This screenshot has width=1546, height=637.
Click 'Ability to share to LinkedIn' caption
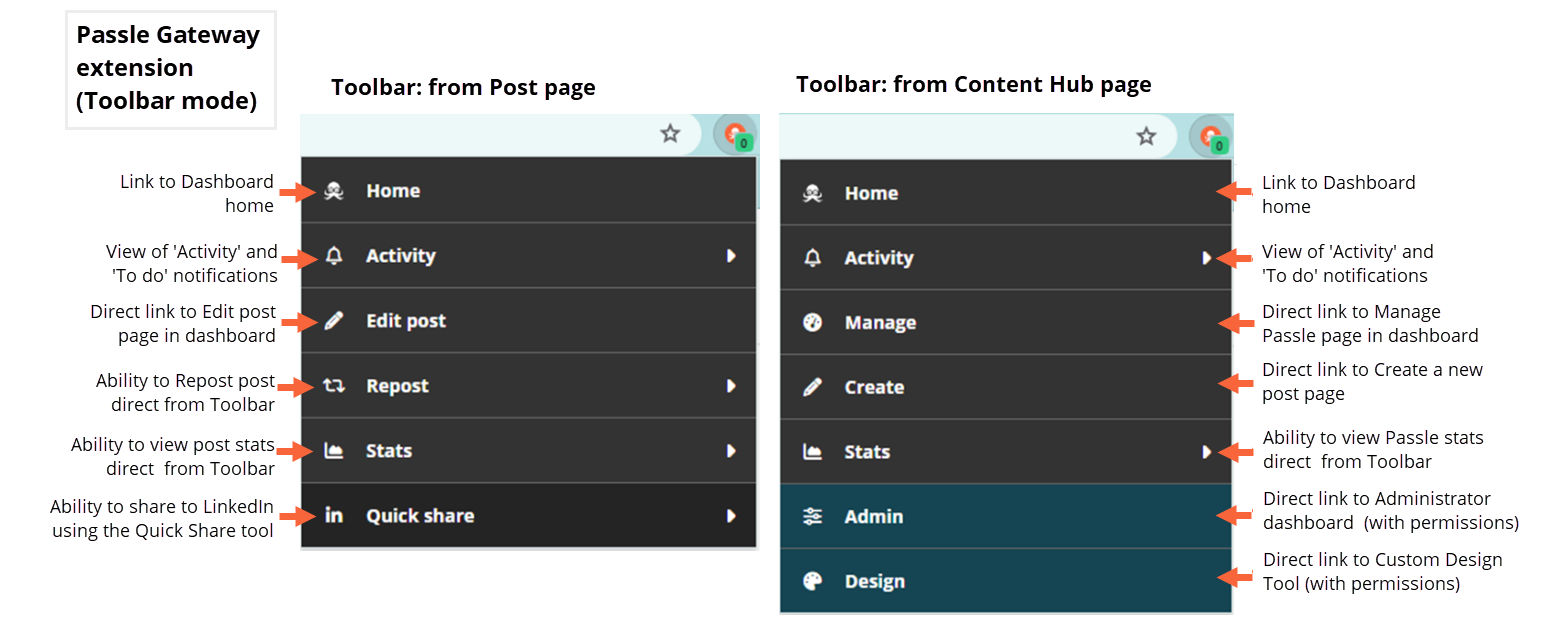(162, 519)
